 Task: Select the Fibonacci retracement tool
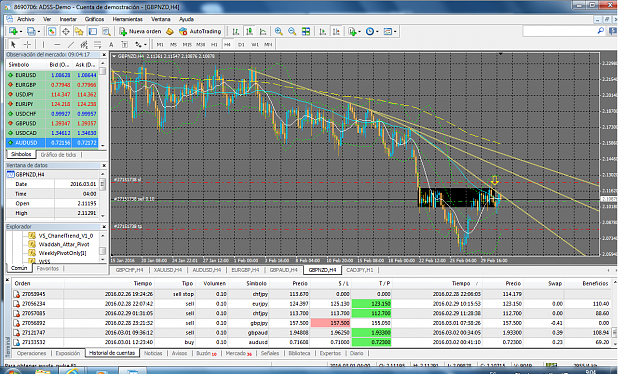pyautogui.click(x=98, y=44)
